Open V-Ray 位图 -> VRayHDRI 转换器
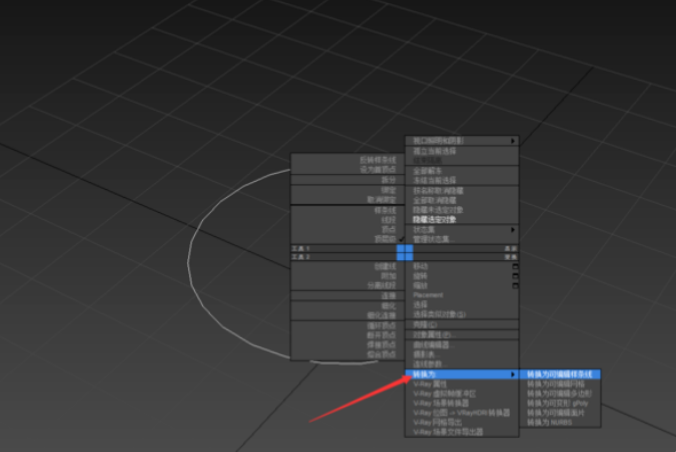The height and width of the screenshot is (452, 676). click(462, 413)
